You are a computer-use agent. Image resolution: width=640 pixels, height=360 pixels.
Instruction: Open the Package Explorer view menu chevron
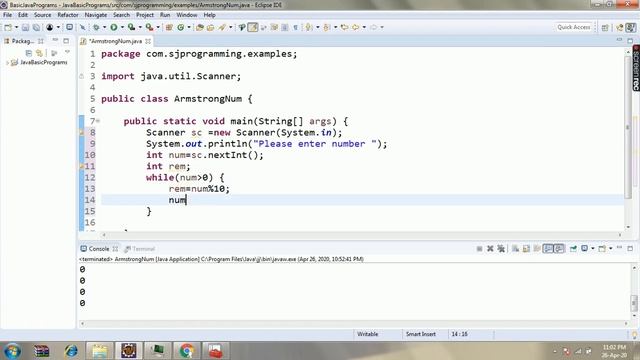[67, 52]
